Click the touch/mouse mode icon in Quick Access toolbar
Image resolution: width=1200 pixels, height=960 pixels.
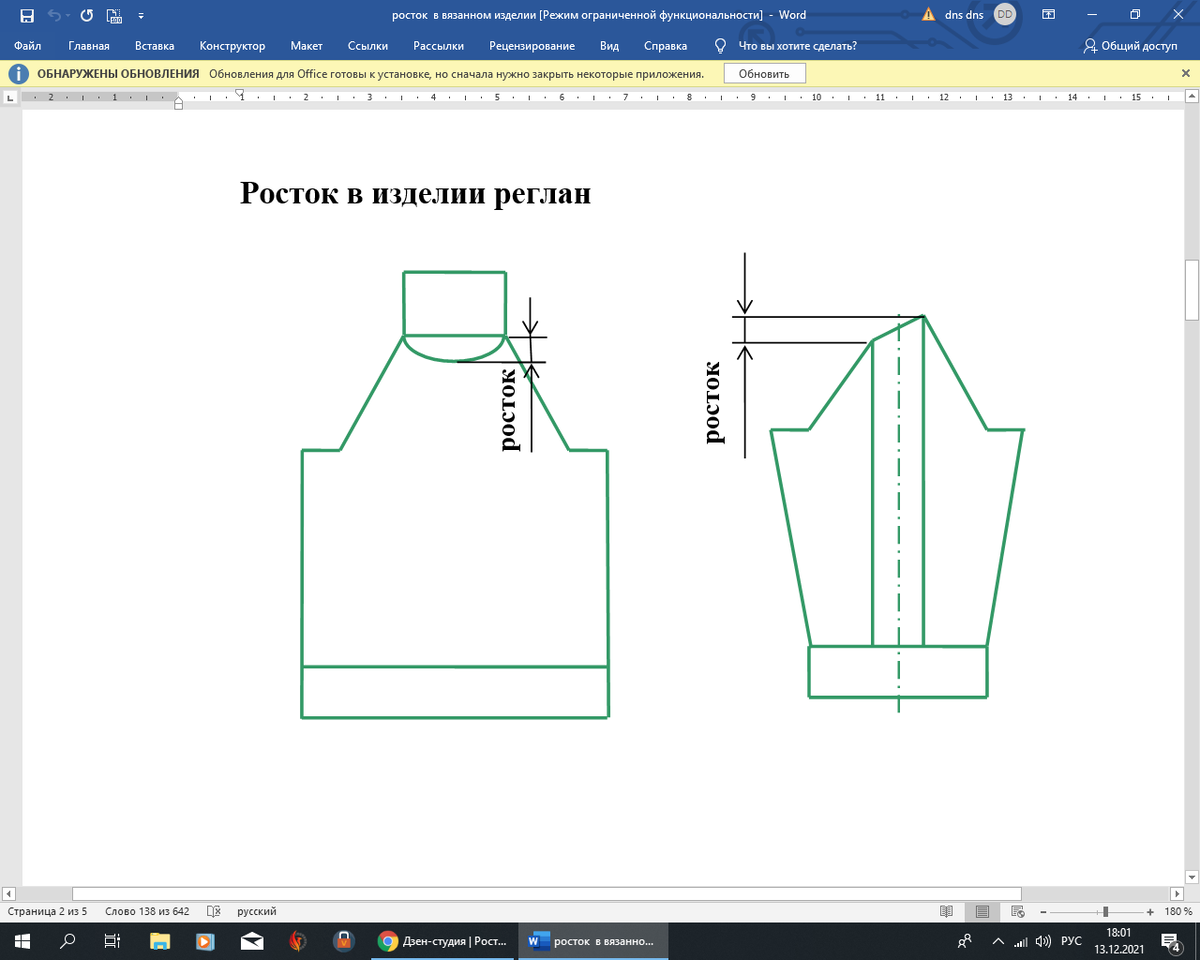[x=114, y=15]
